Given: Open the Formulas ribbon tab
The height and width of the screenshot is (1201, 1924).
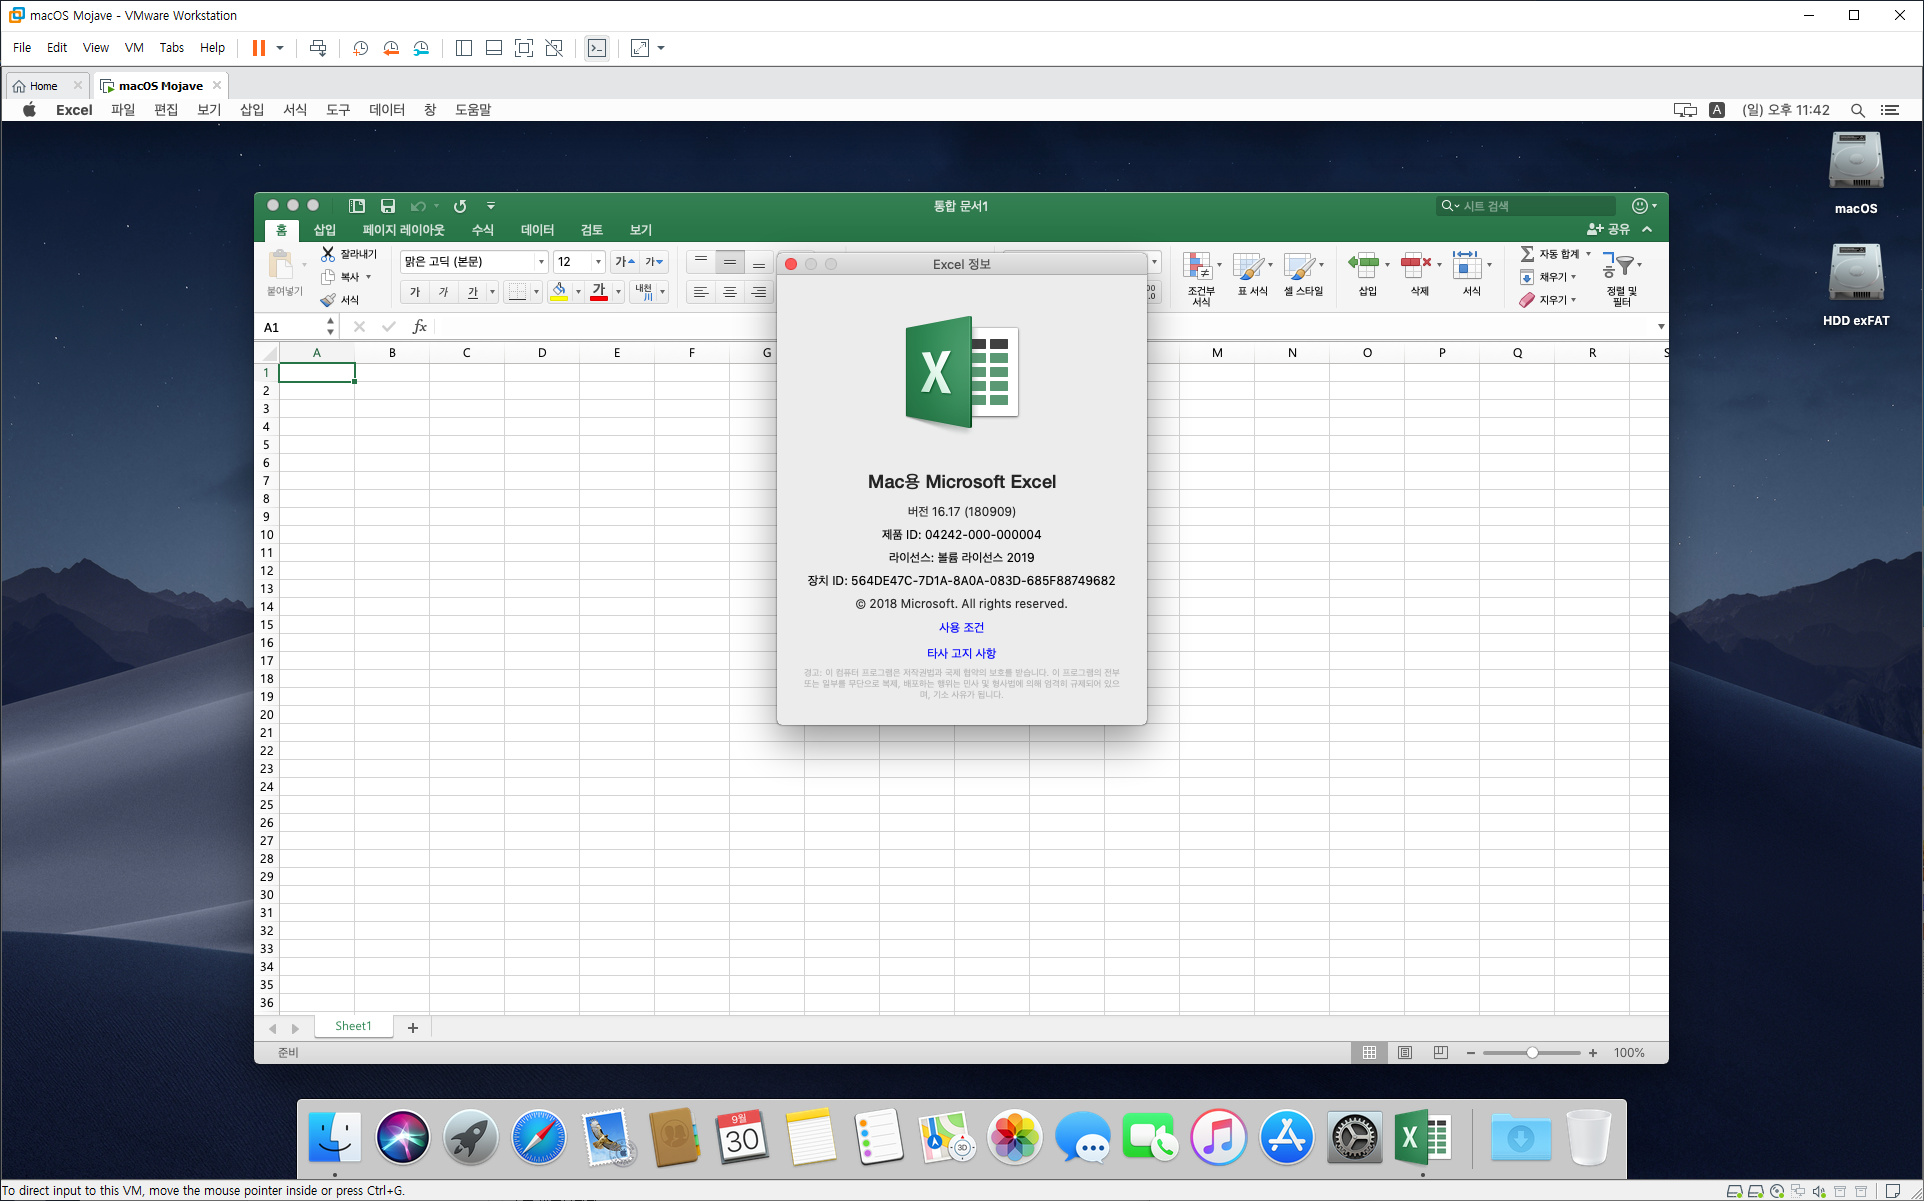Looking at the screenshot, I should (483, 230).
